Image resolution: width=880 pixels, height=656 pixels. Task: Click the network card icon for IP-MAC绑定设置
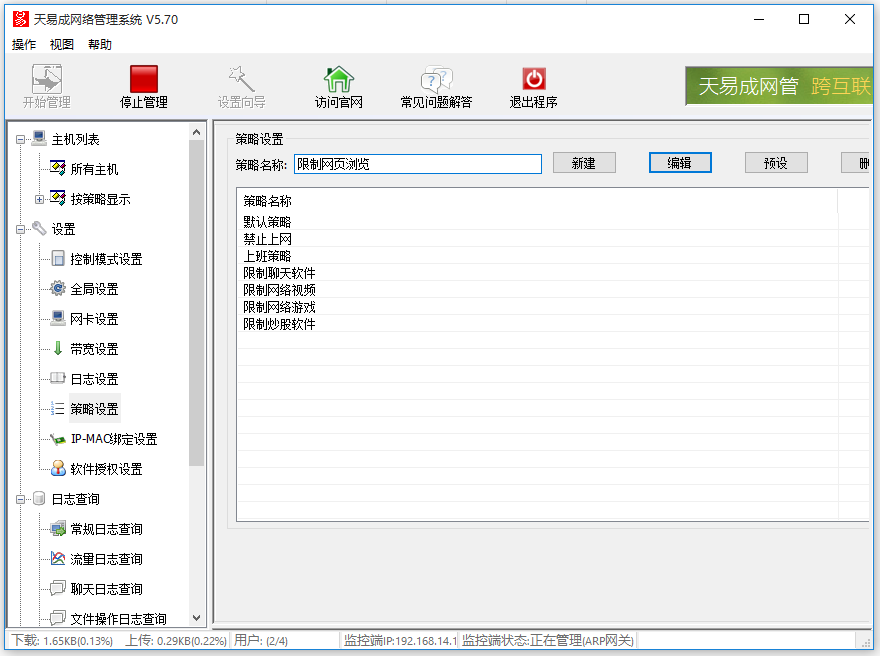point(58,439)
